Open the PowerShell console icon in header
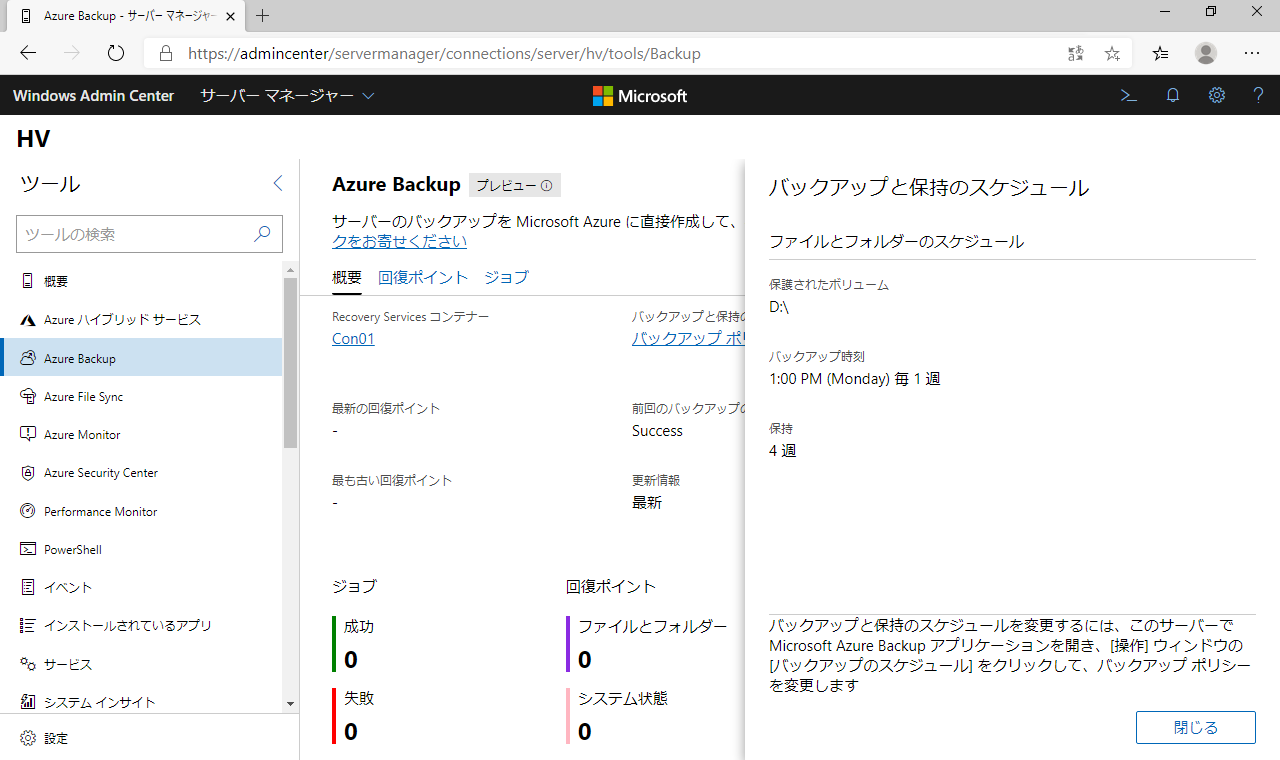The width and height of the screenshot is (1280, 760). [1128, 96]
